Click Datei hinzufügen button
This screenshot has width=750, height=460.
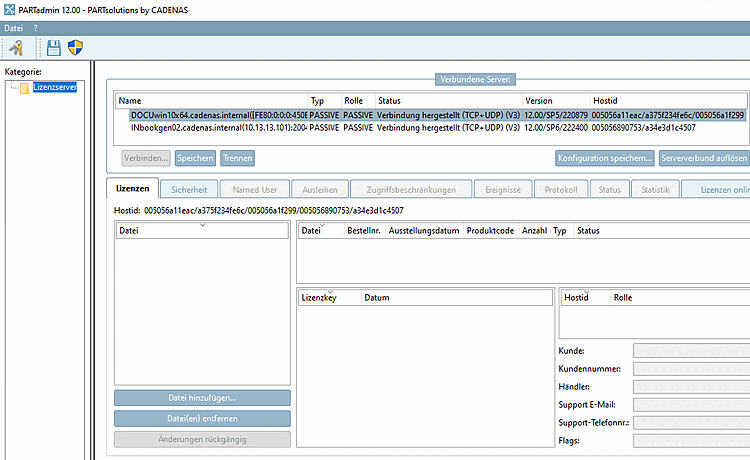point(202,398)
